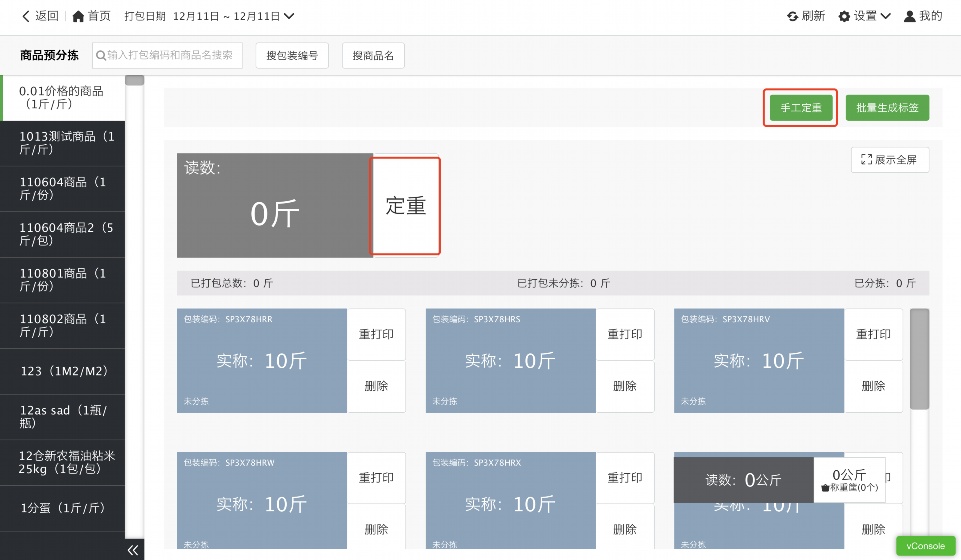Click 重打印 for package SP3X78HRS
The image size is (961, 560).
point(625,334)
